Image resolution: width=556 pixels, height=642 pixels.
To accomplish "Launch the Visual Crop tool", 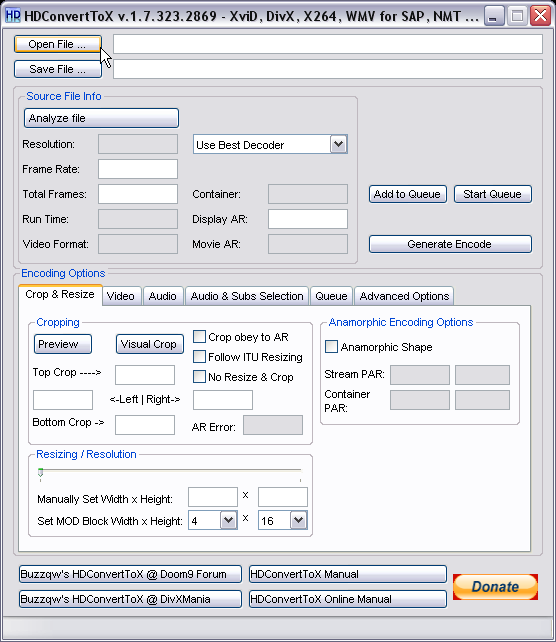I will coord(150,344).
